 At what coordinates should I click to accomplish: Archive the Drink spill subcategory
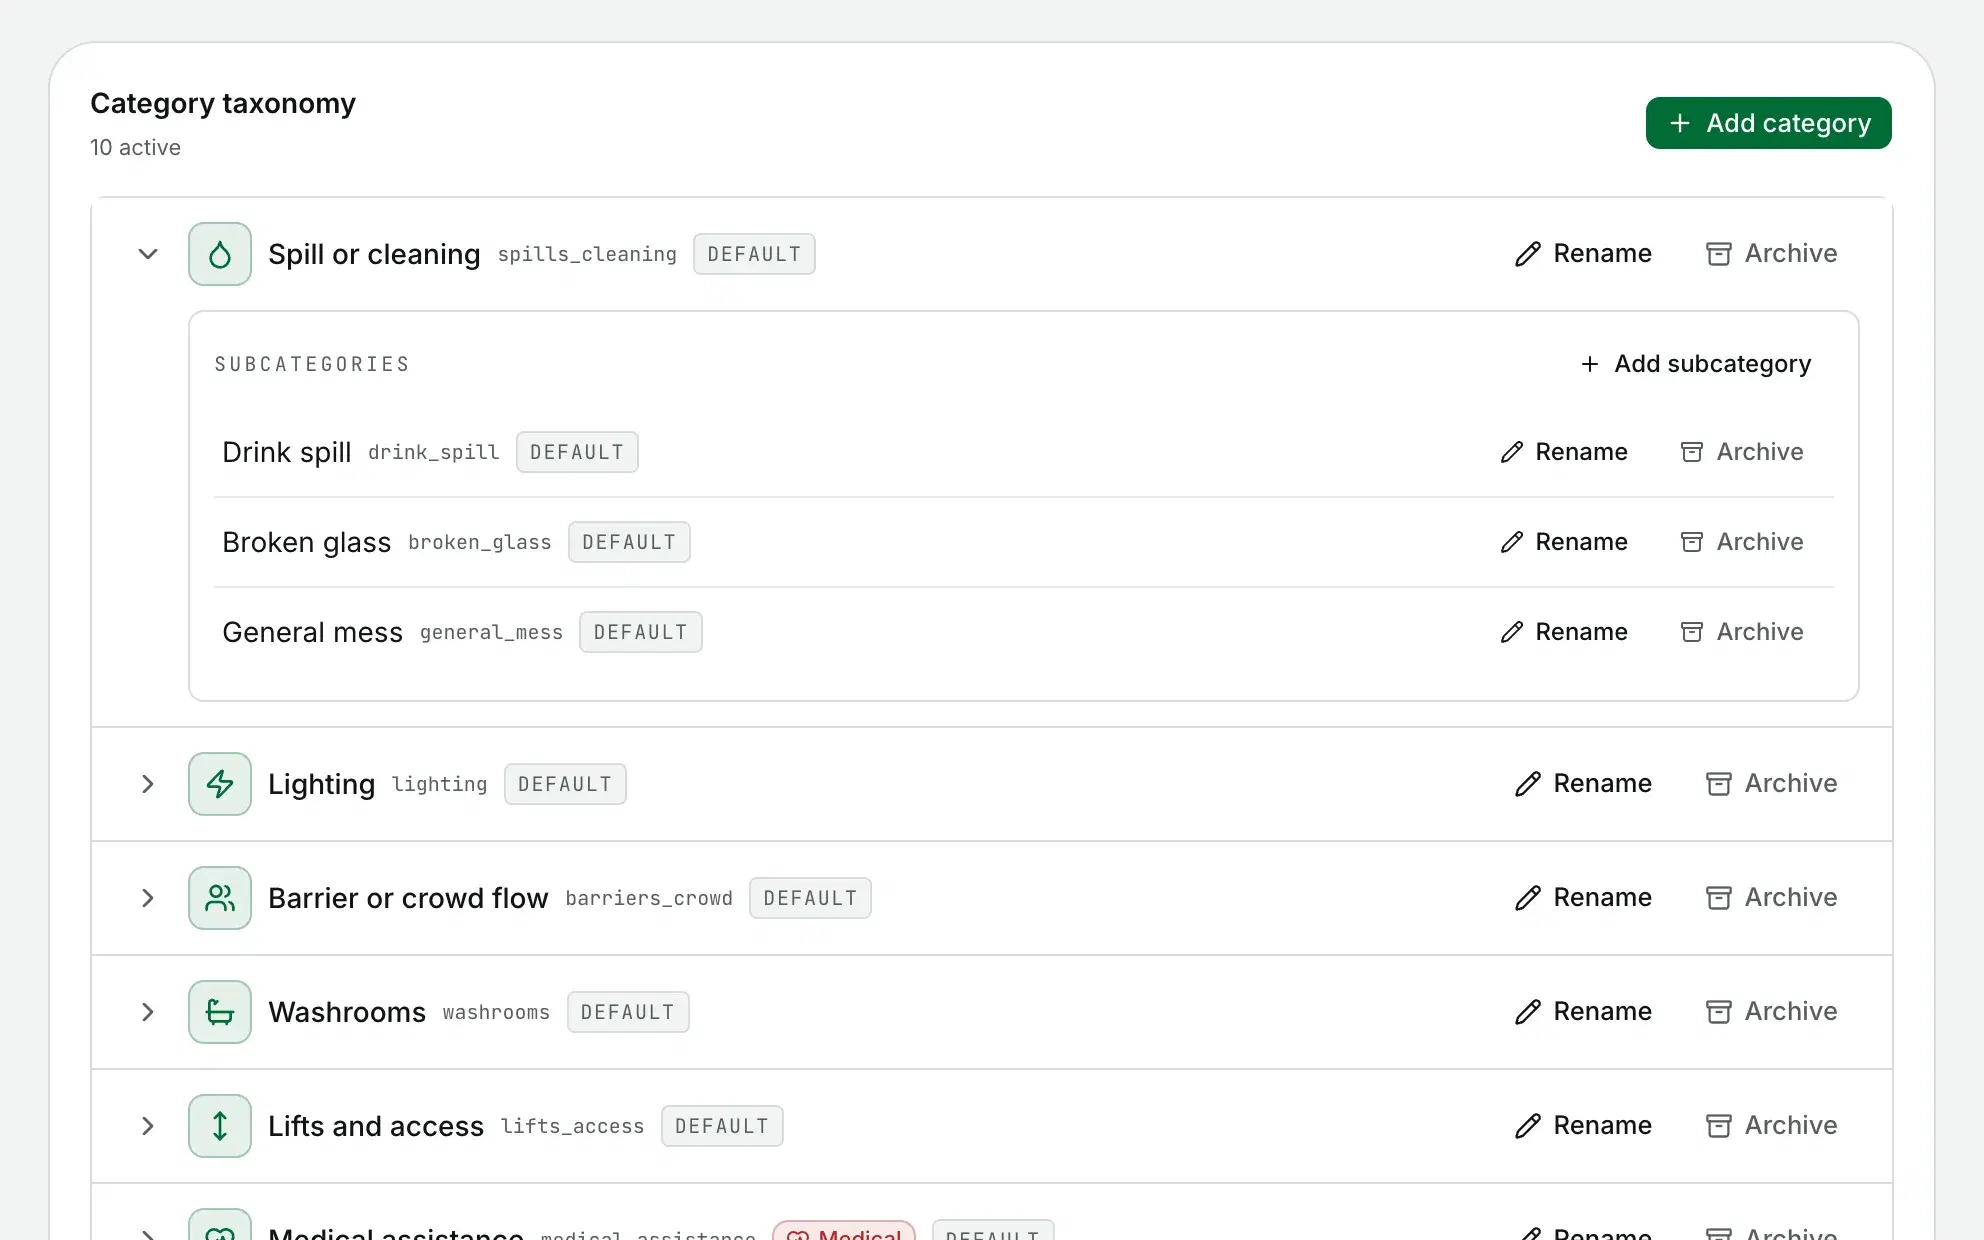[x=1741, y=452]
